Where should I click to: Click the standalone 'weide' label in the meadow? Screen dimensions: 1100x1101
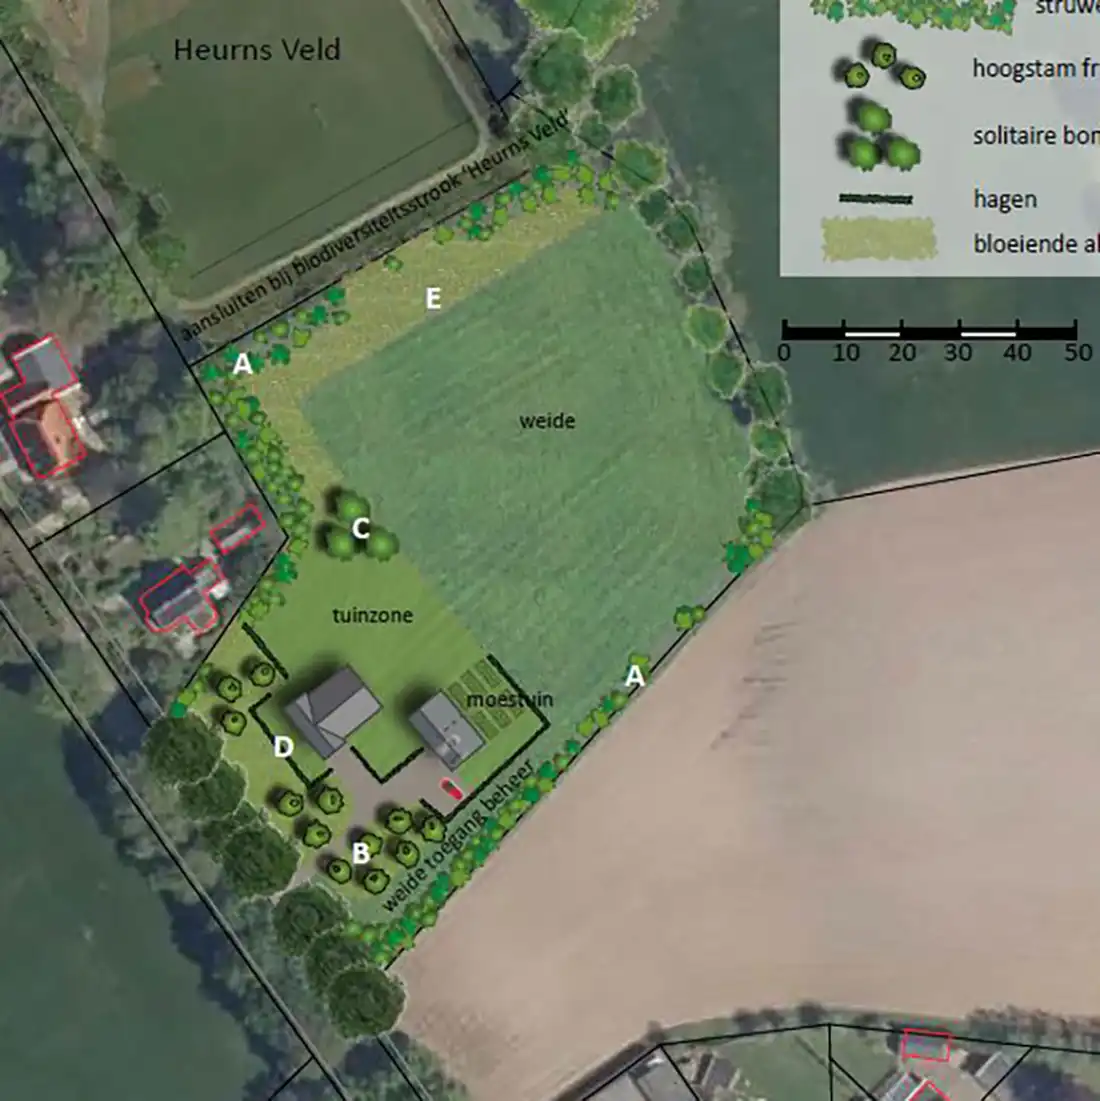pyautogui.click(x=547, y=421)
